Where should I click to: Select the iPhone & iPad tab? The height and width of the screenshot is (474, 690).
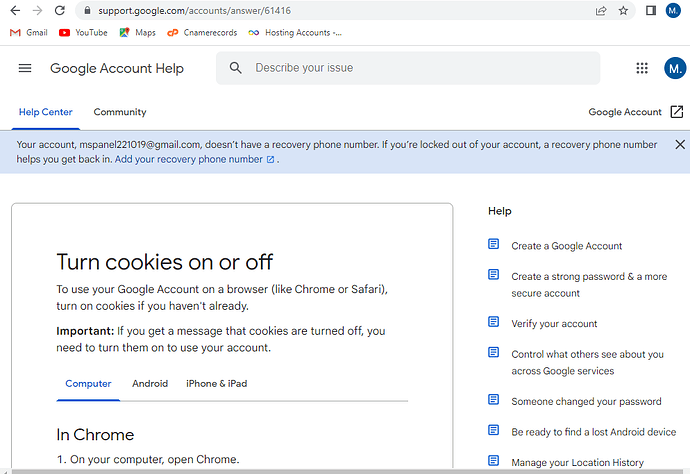[216, 383]
